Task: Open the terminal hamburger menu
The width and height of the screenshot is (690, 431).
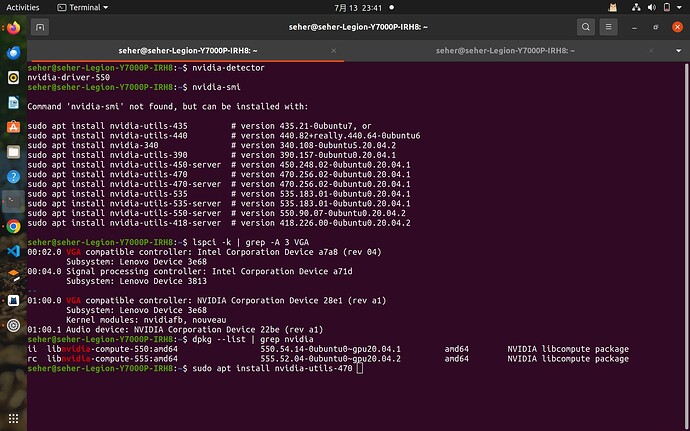Action: coord(608,27)
